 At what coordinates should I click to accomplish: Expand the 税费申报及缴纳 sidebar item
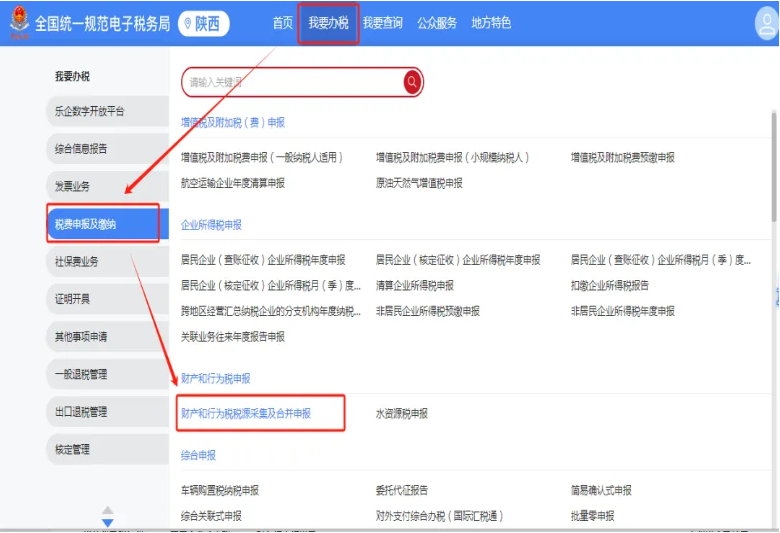click(x=102, y=224)
